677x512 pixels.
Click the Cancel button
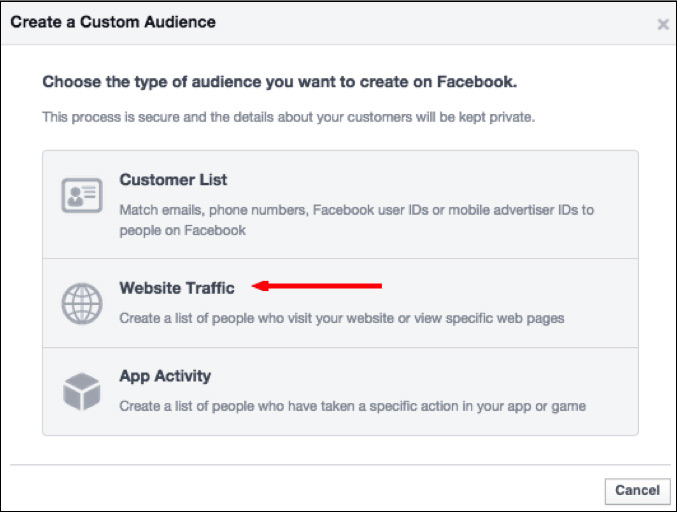pos(637,490)
